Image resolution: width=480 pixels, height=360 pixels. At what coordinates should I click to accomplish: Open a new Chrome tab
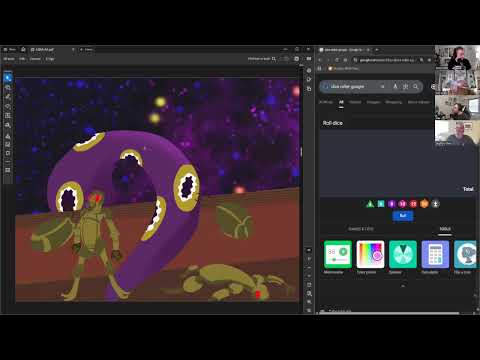click(x=377, y=50)
